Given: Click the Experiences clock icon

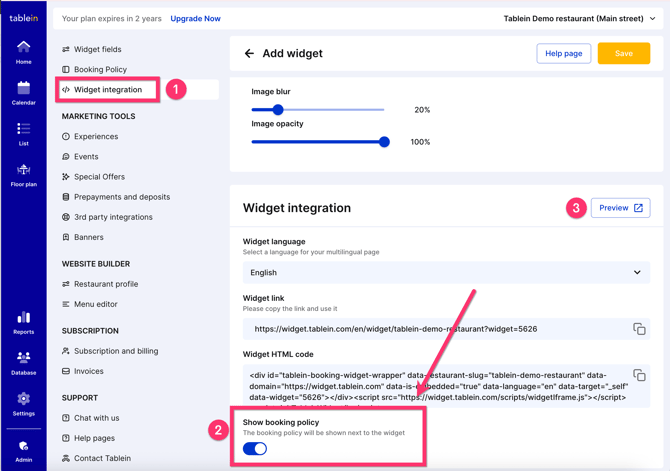Looking at the screenshot, I should (65, 136).
